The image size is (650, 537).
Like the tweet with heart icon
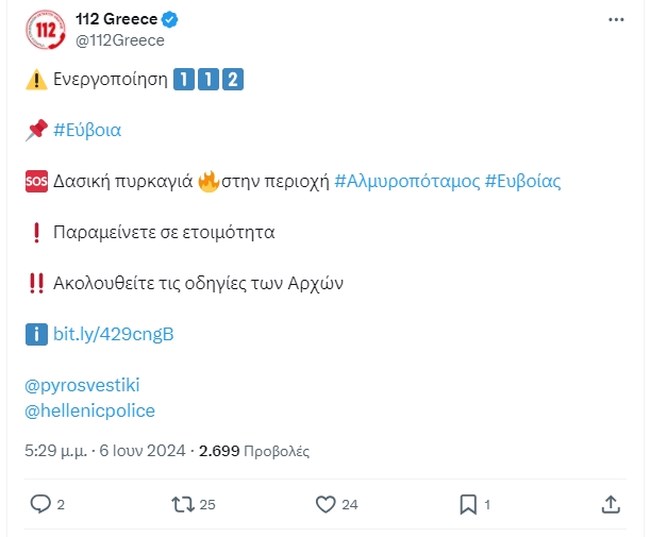(325, 504)
